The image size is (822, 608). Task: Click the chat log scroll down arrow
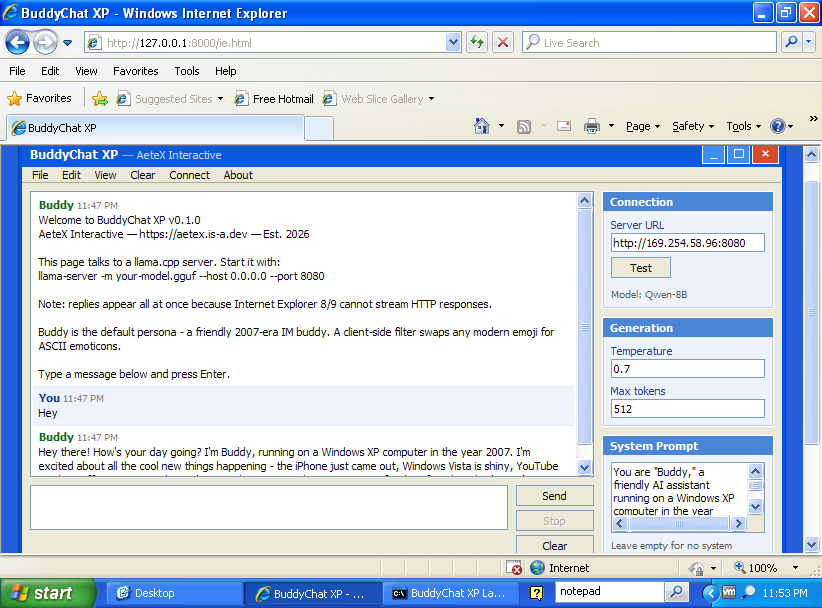pyautogui.click(x=585, y=467)
